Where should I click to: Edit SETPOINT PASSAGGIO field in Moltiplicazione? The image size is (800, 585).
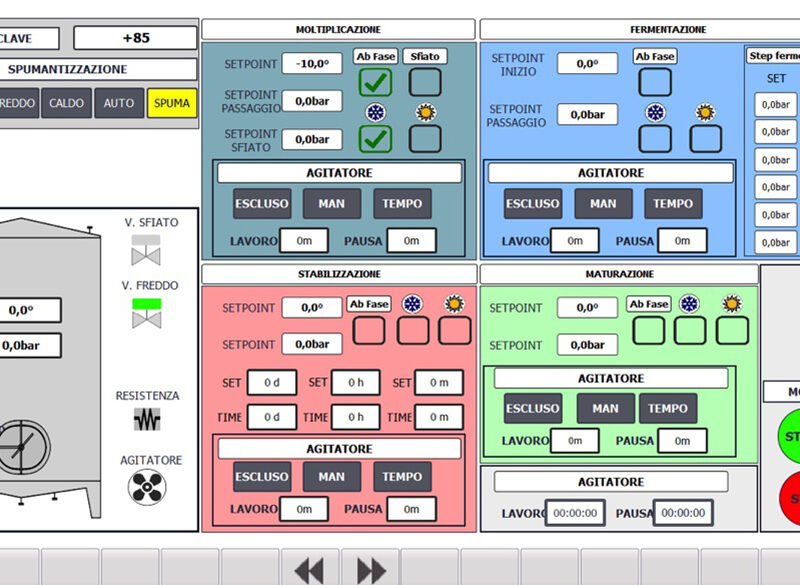coord(312,101)
